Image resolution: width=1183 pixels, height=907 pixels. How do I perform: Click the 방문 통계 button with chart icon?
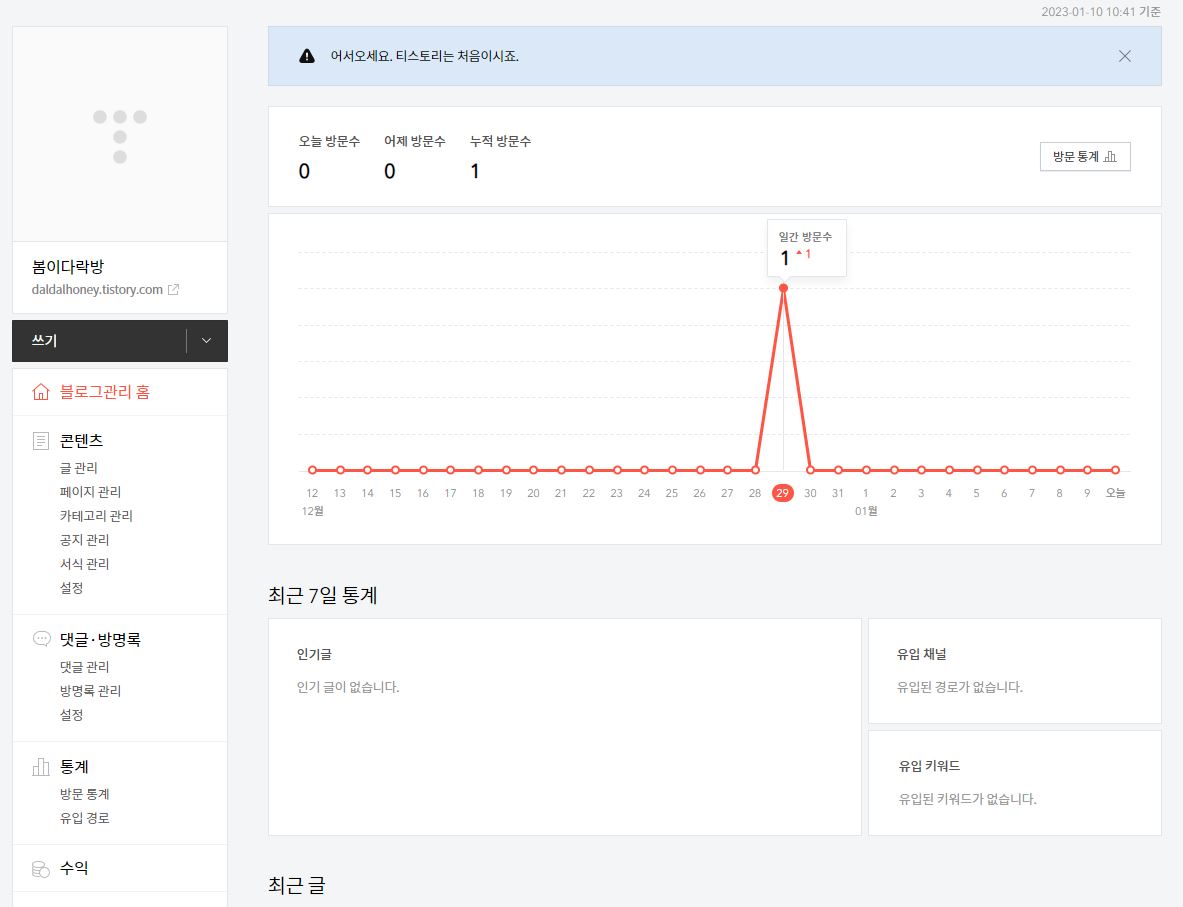[x=1085, y=157]
